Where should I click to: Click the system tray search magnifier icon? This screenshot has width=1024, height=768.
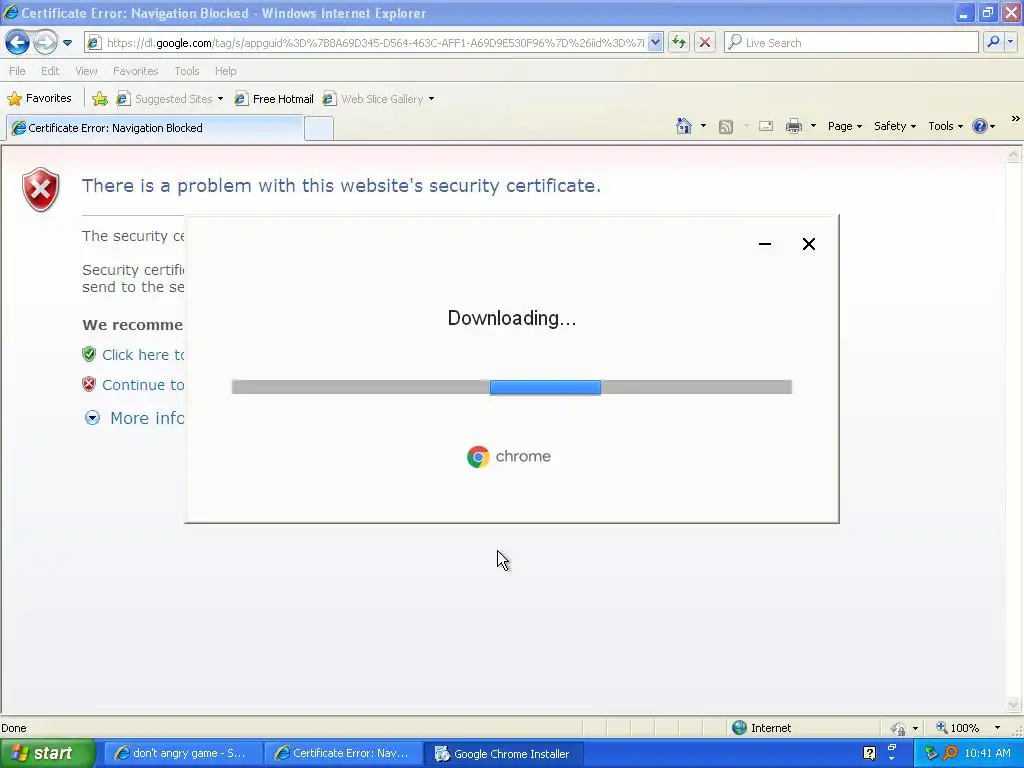950,754
